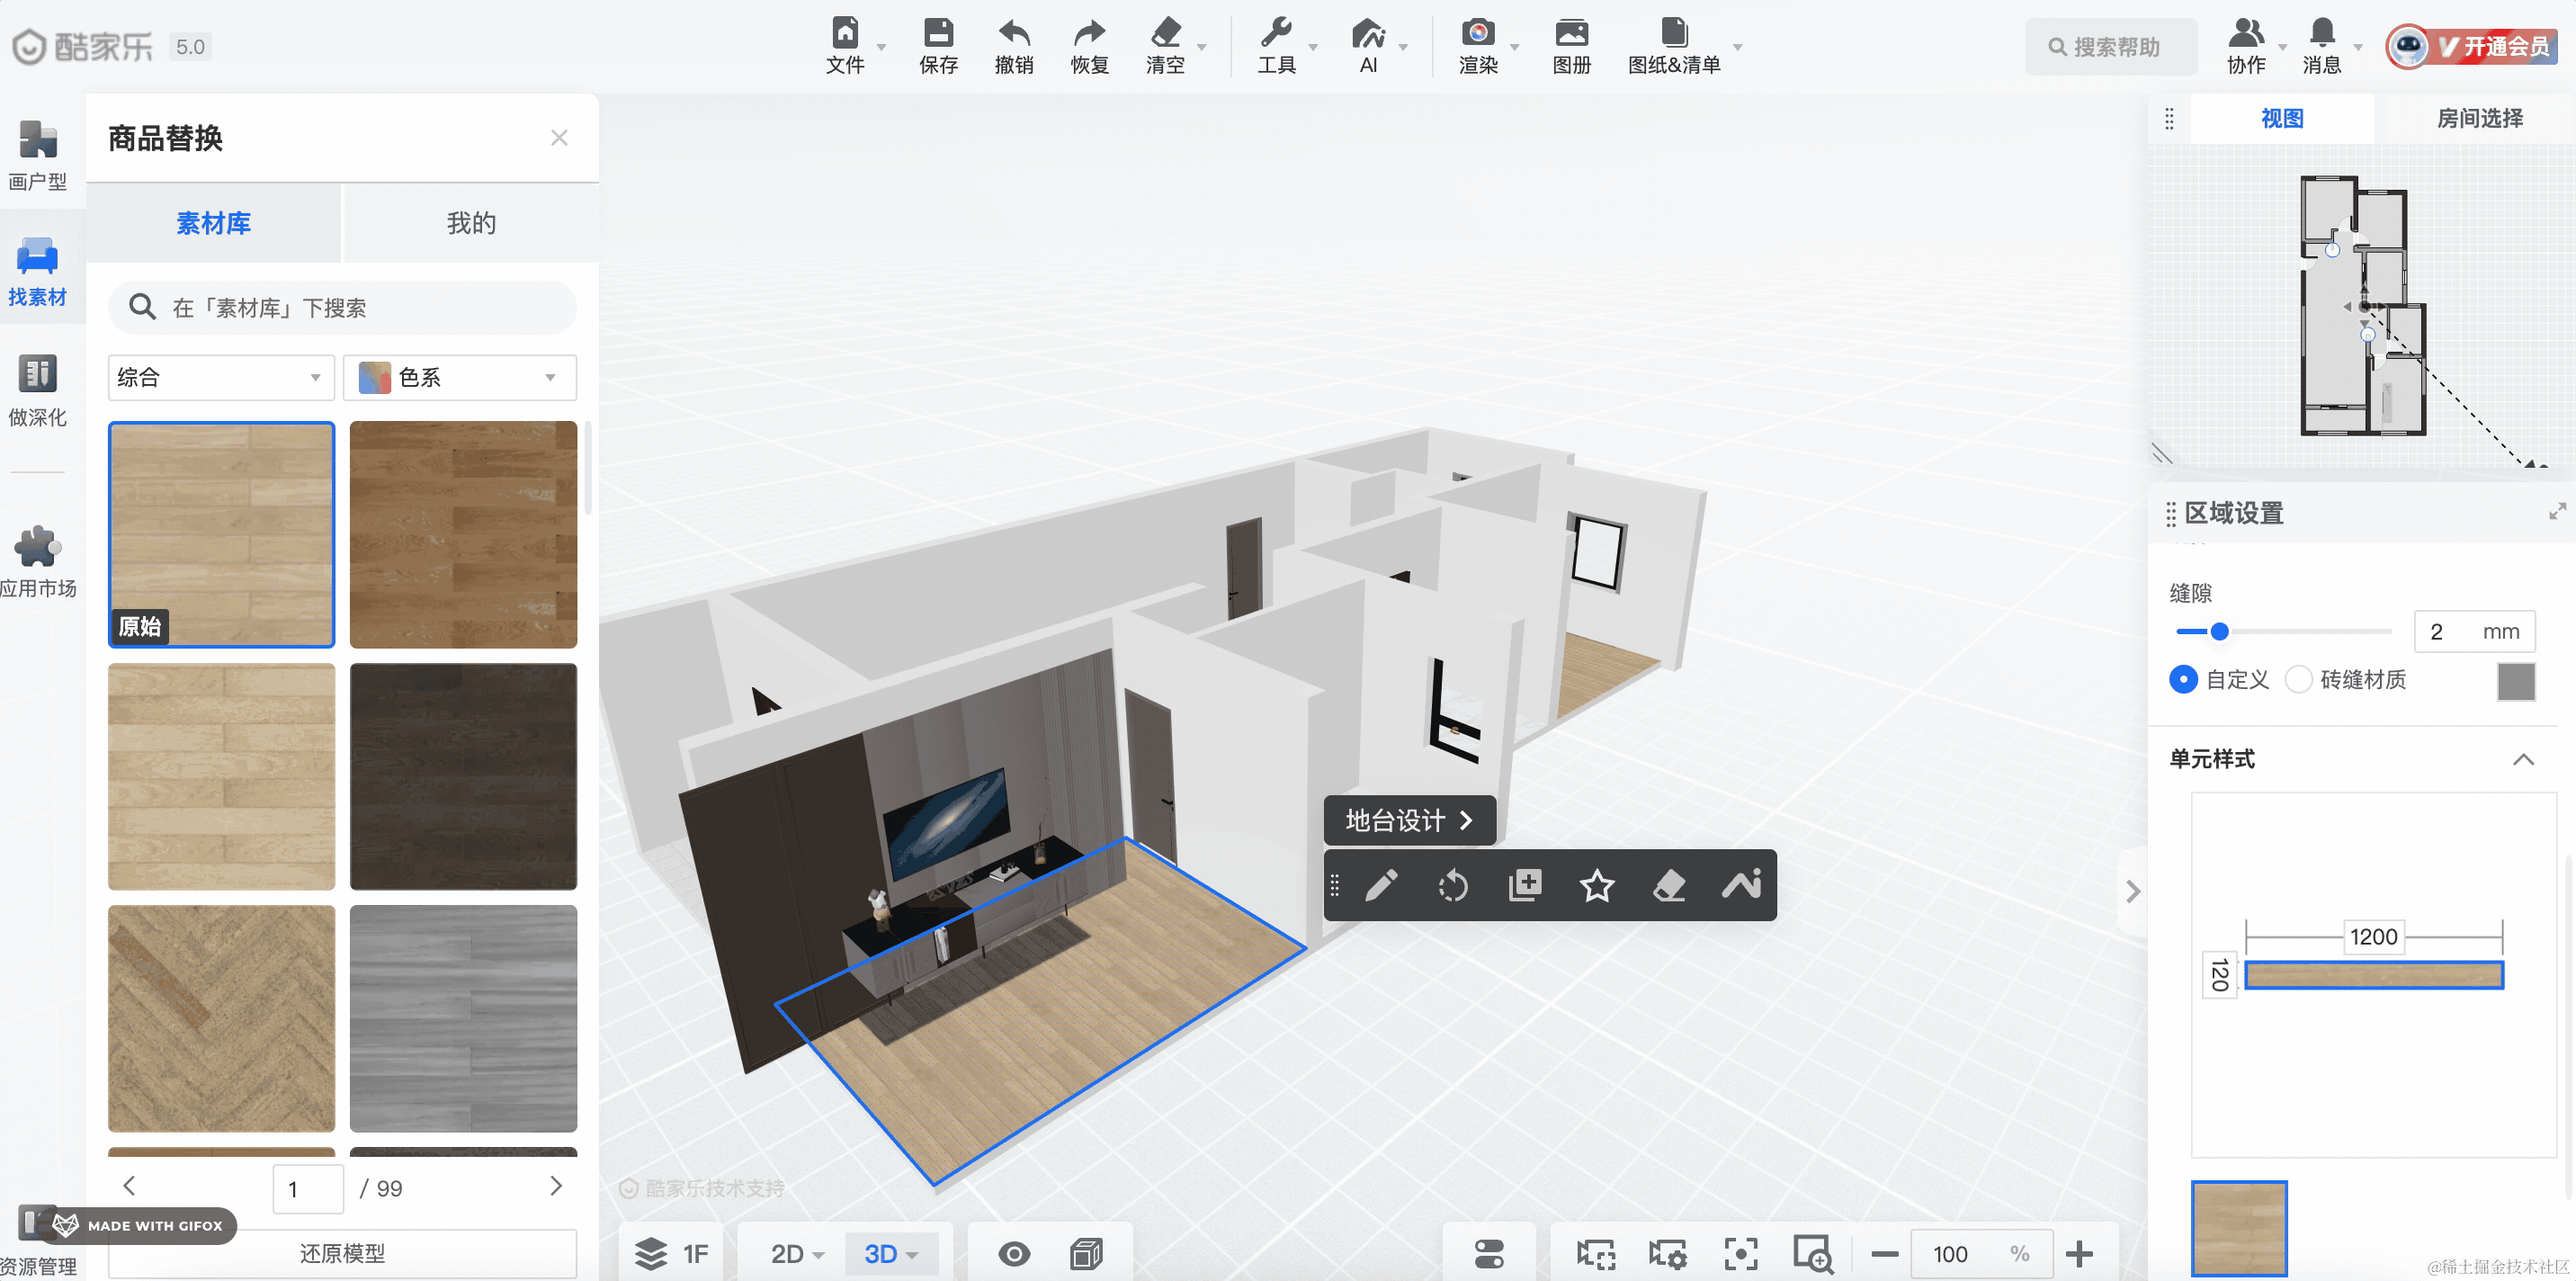The height and width of the screenshot is (1281, 2576).
Task: Click the page number input showing 1
Action: (x=308, y=1189)
